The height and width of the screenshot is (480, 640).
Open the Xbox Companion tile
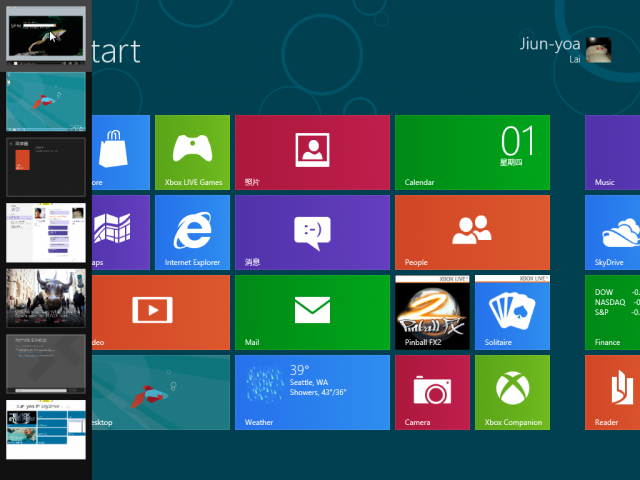click(512, 392)
